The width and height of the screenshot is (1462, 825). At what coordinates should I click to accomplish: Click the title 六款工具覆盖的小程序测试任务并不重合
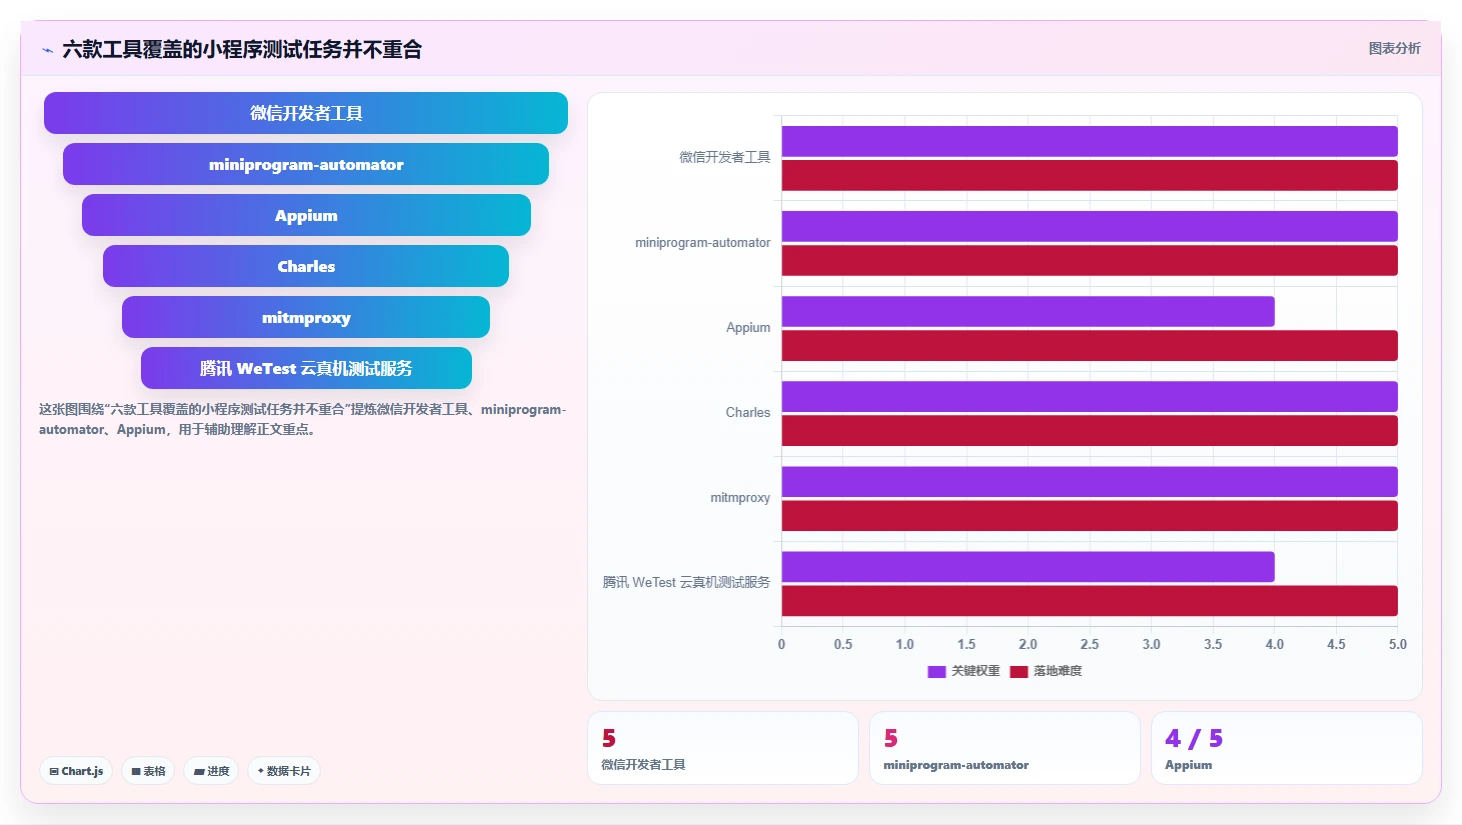[242, 49]
